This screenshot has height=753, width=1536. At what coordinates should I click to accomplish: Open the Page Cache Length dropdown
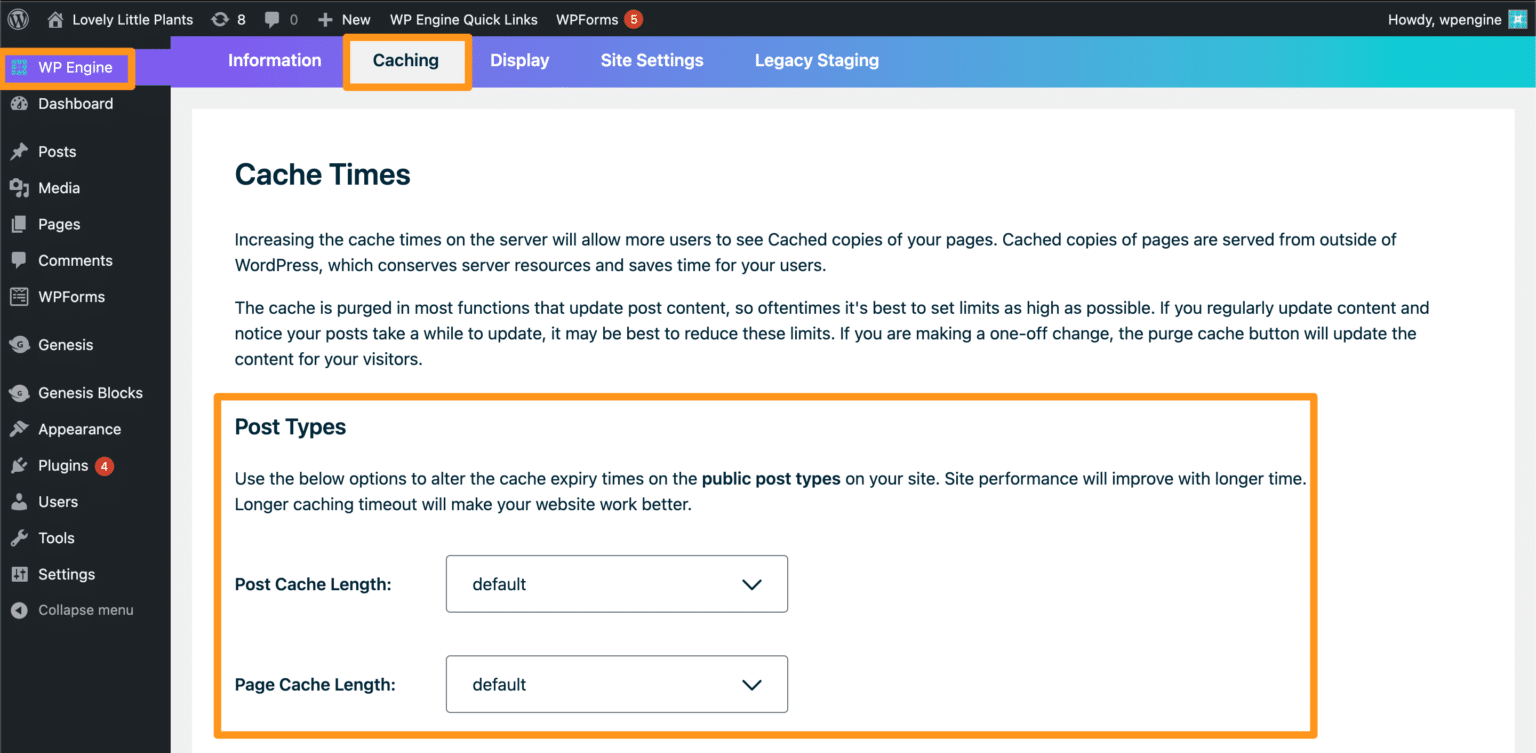click(616, 684)
